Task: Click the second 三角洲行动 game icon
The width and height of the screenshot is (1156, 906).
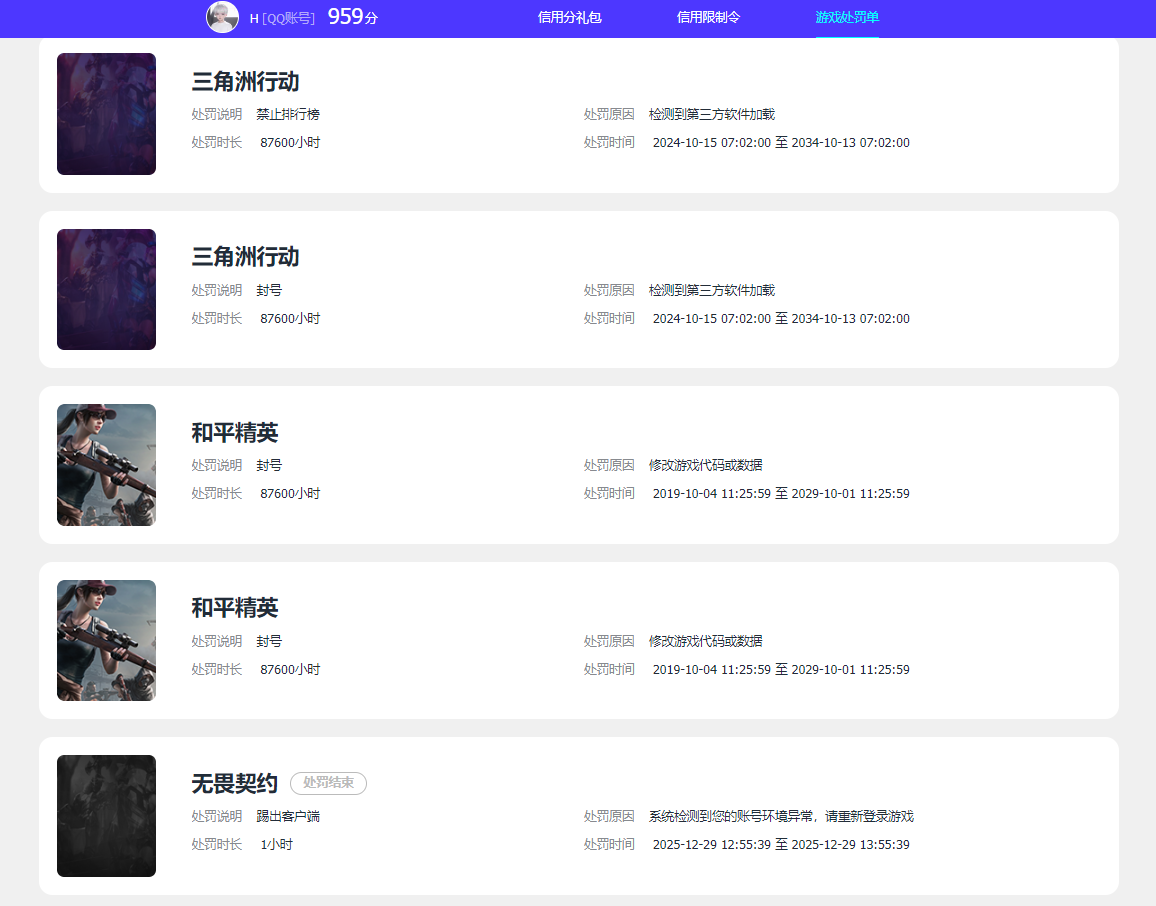Action: click(106, 289)
